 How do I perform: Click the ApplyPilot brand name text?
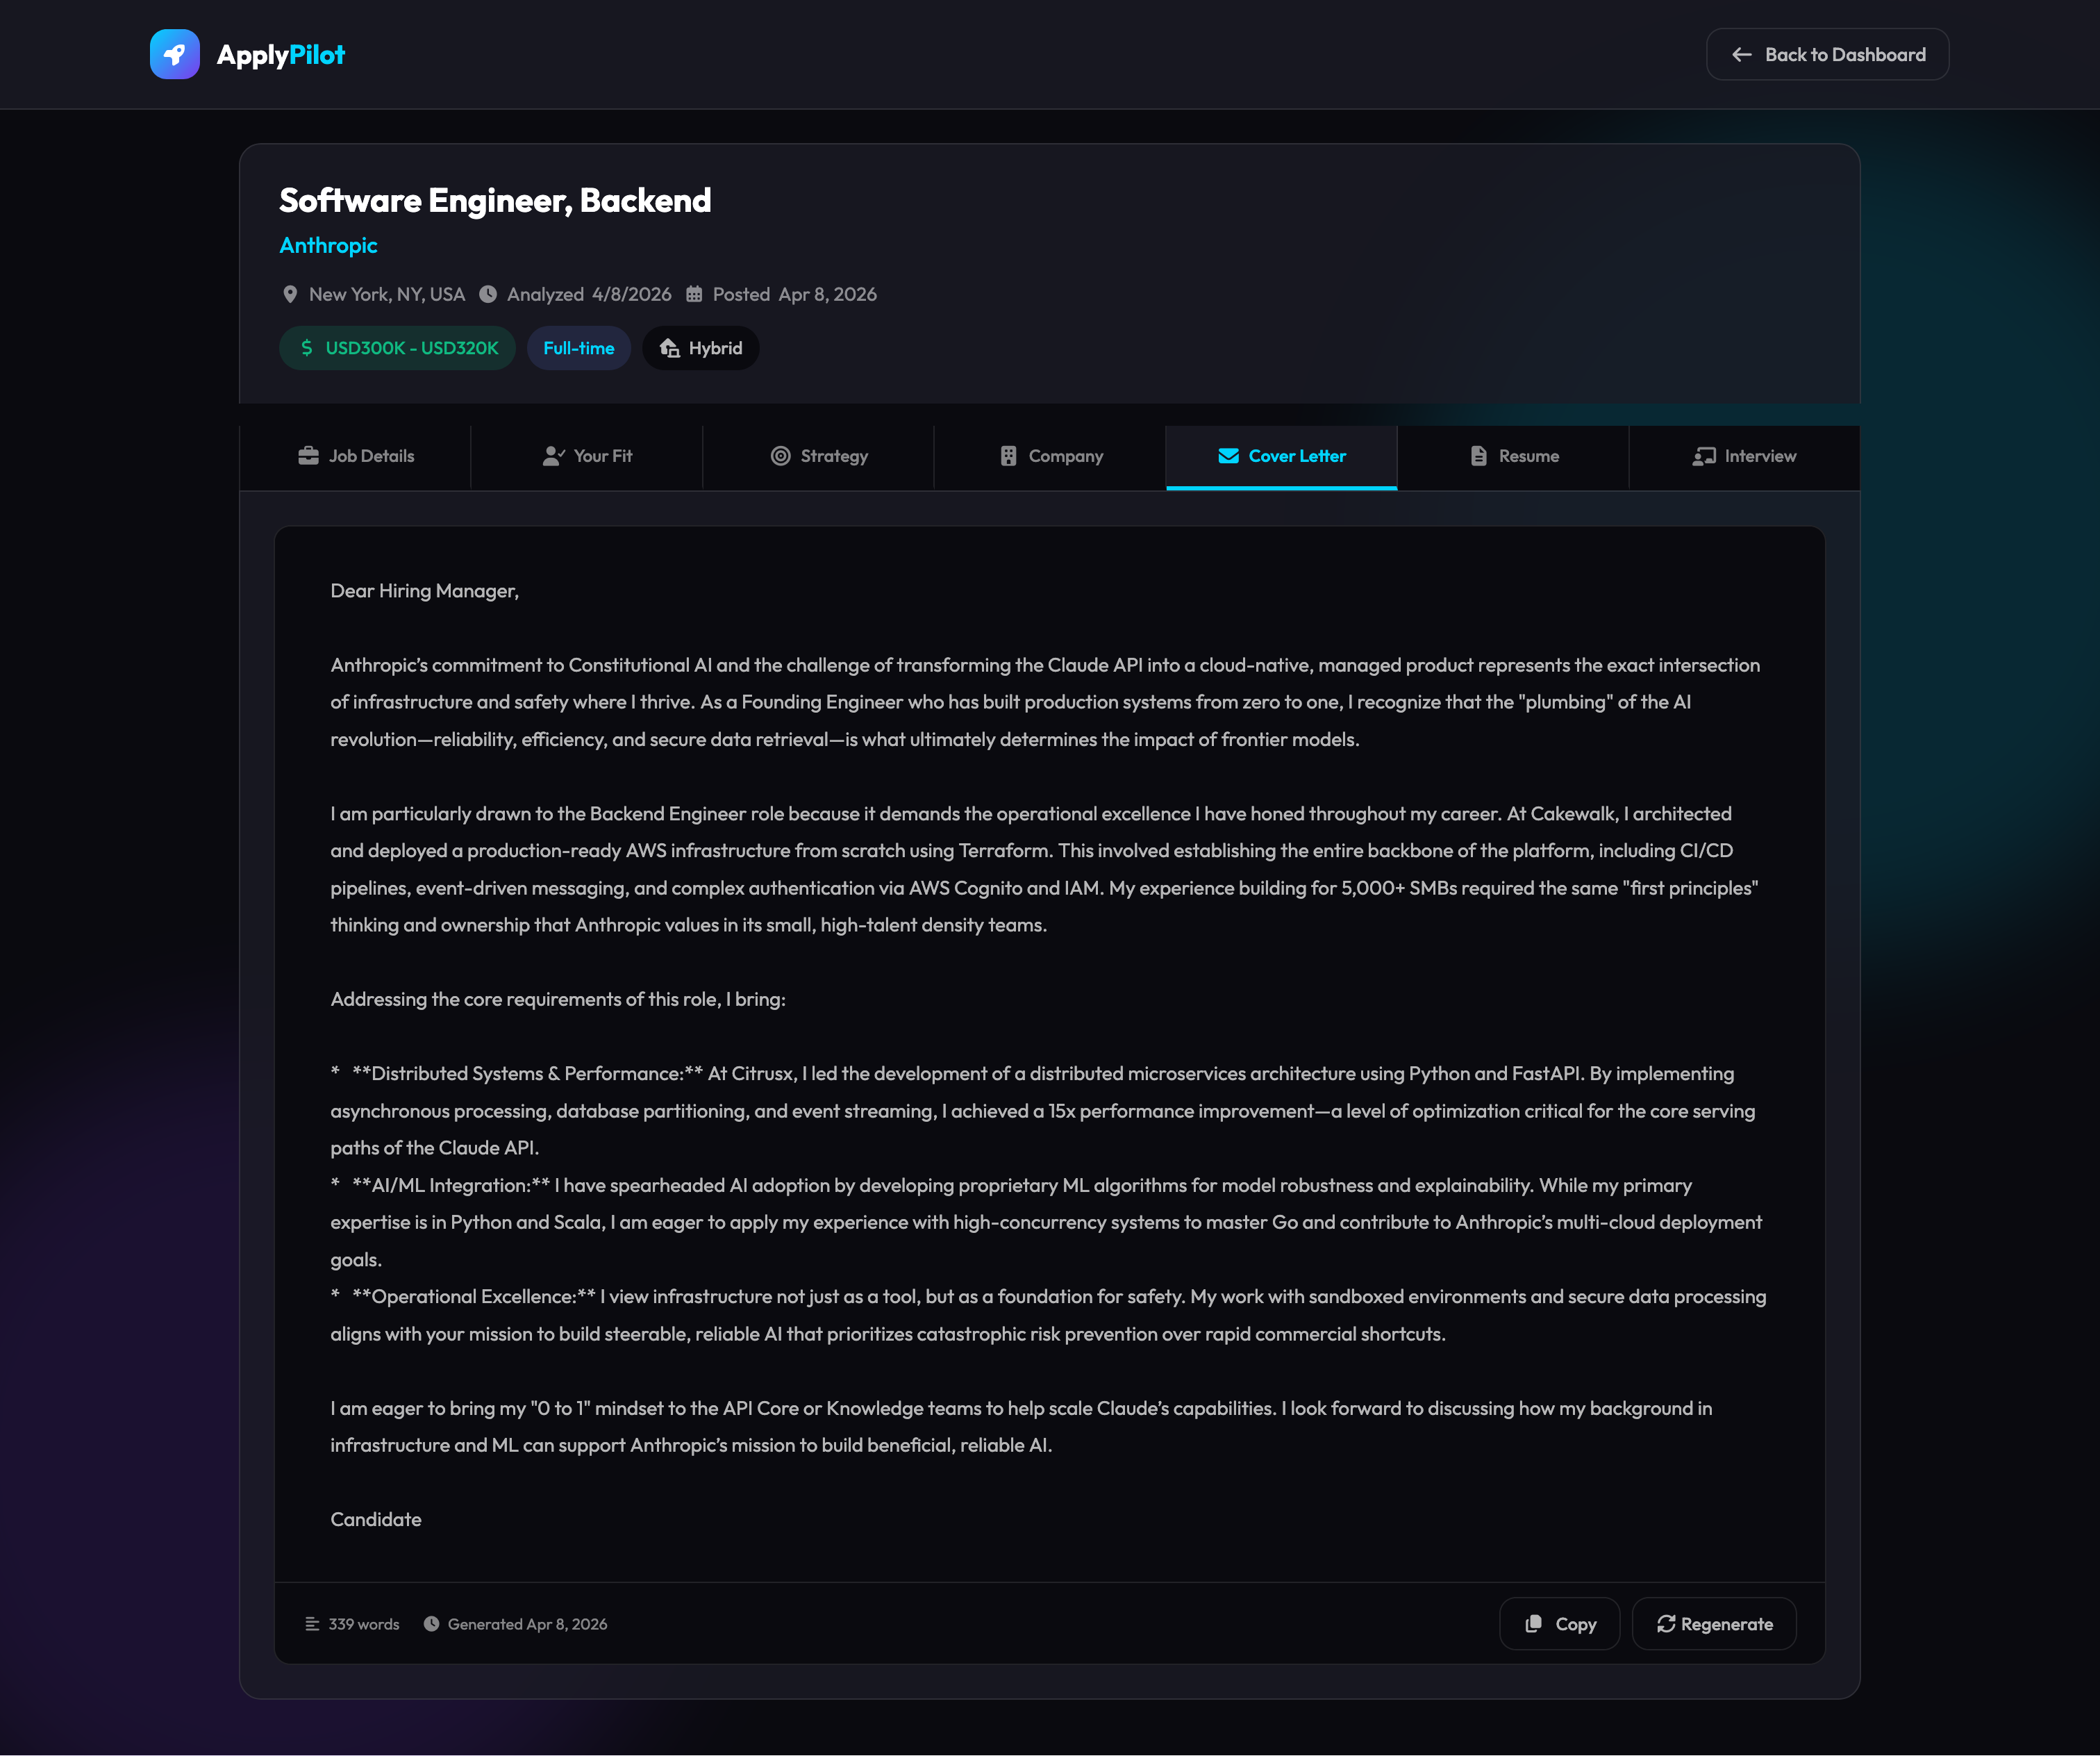click(281, 55)
